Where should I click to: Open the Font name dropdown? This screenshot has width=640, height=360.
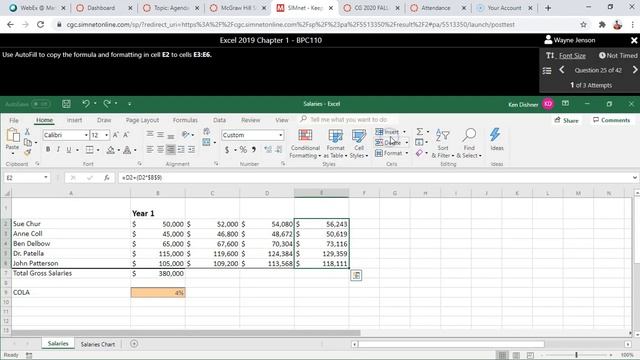tap(86, 135)
